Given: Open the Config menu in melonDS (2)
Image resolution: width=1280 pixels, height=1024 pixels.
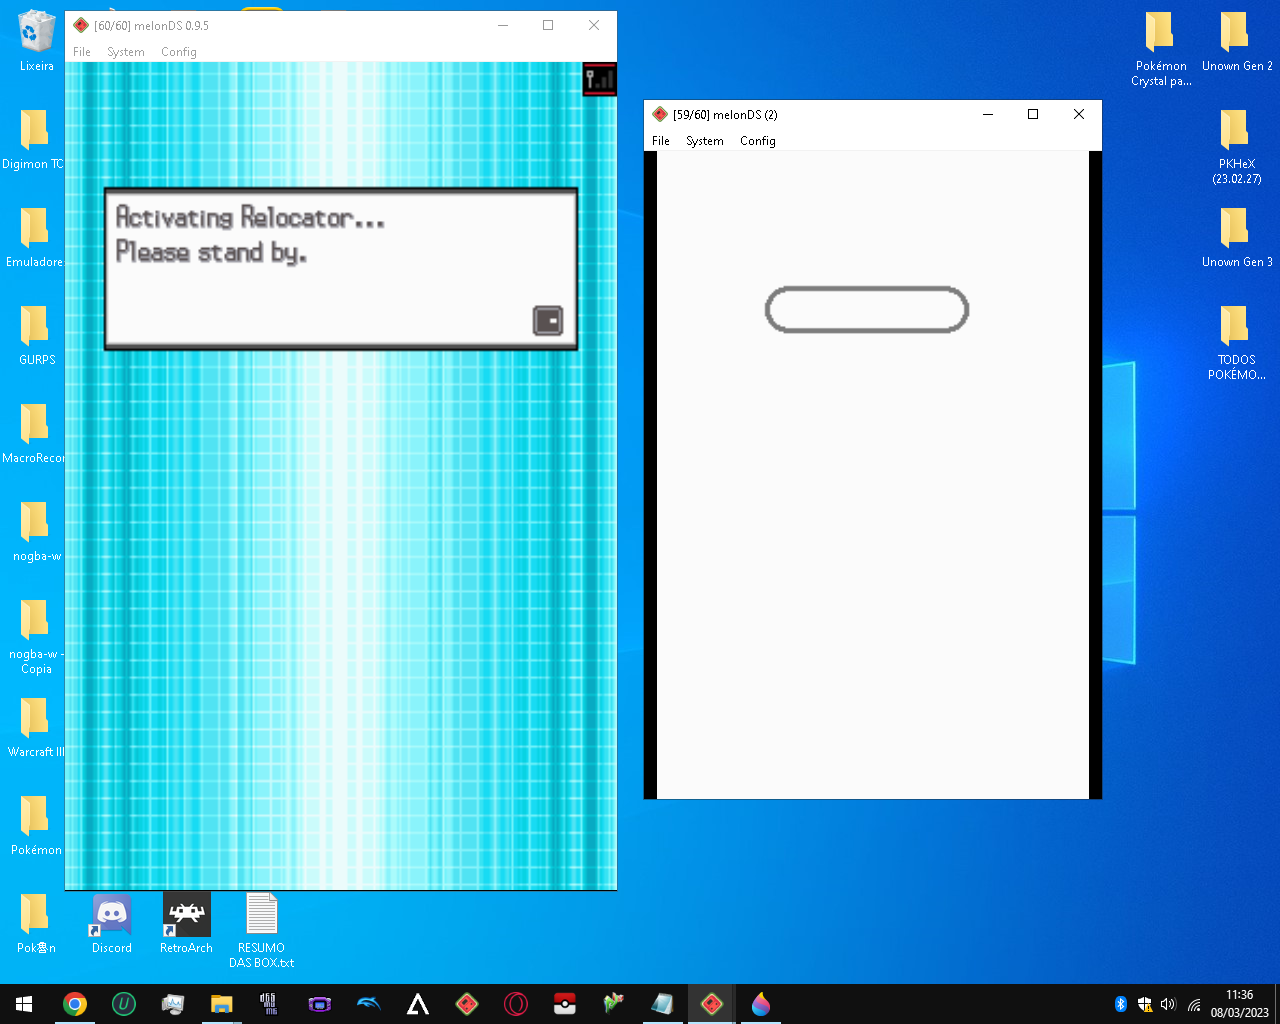Looking at the screenshot, I should pyautogui.click(x=757, y=141).
